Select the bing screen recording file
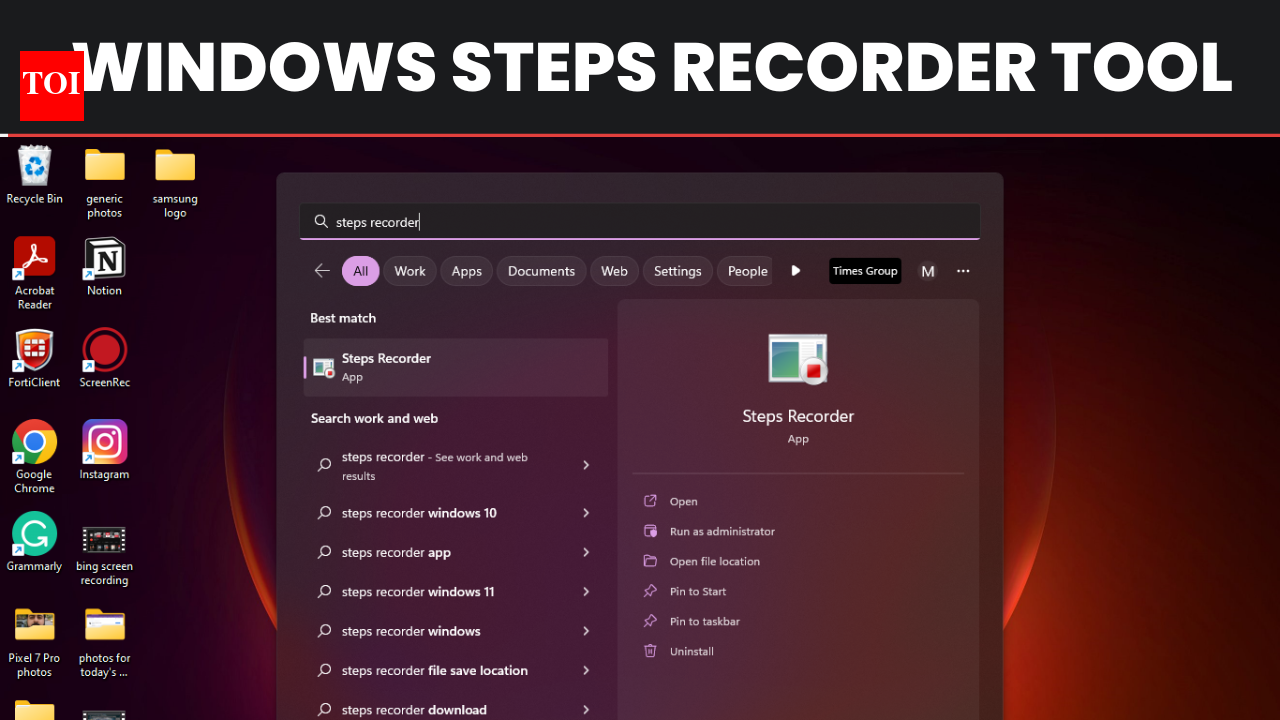This screenshot has height=720, width=1280. tap(104, 554)
